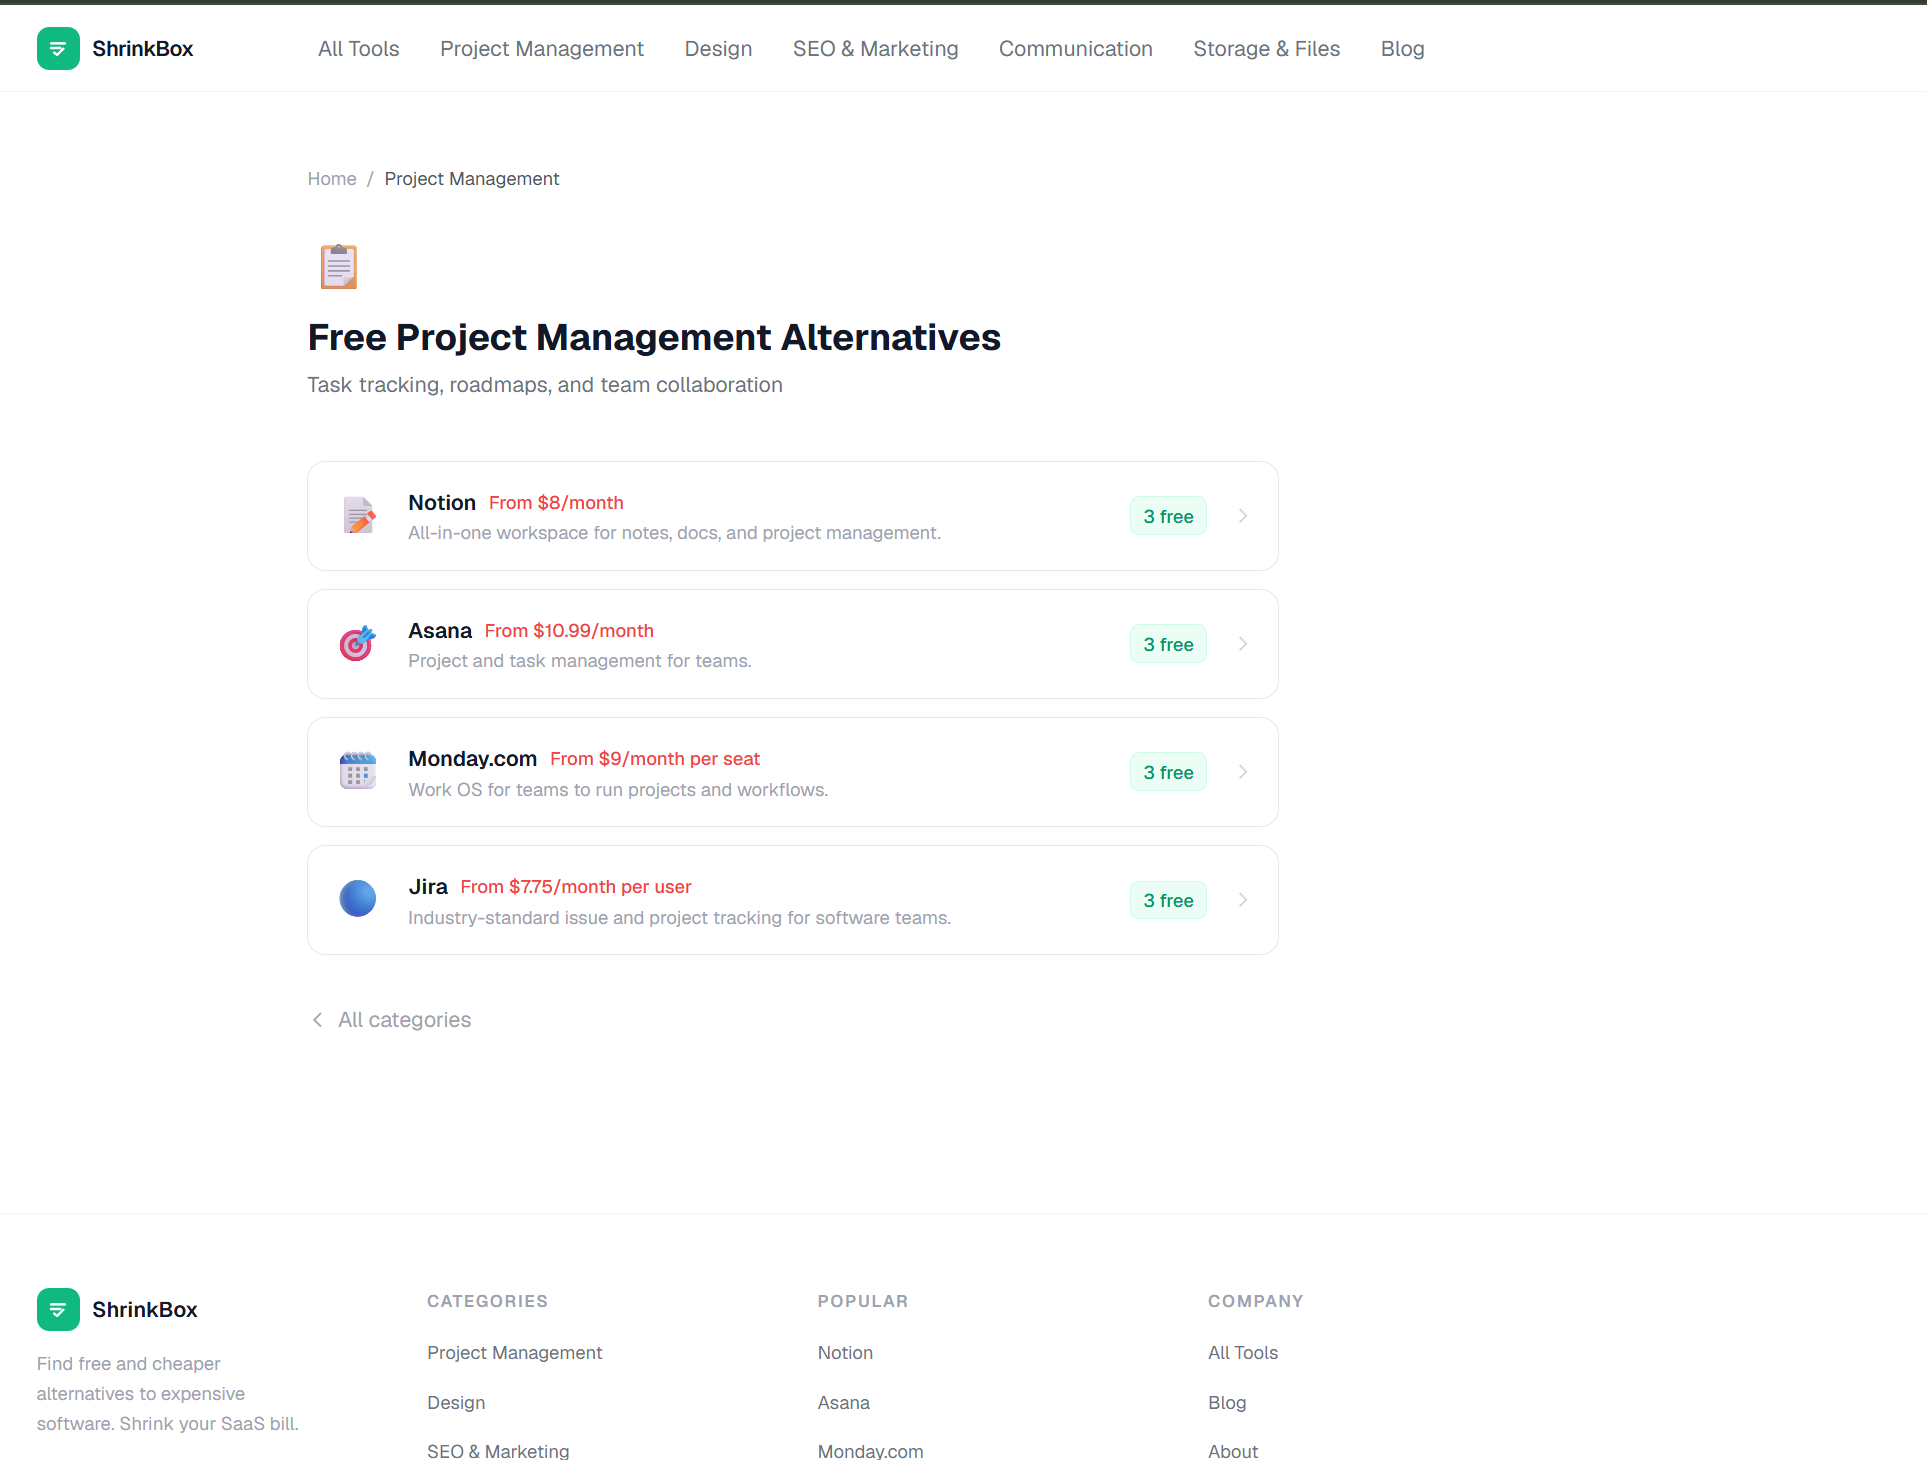Click the COMPANY footer heading
The width and height of the screenshot is (1927, 1460).
tap(1255, 1301)
